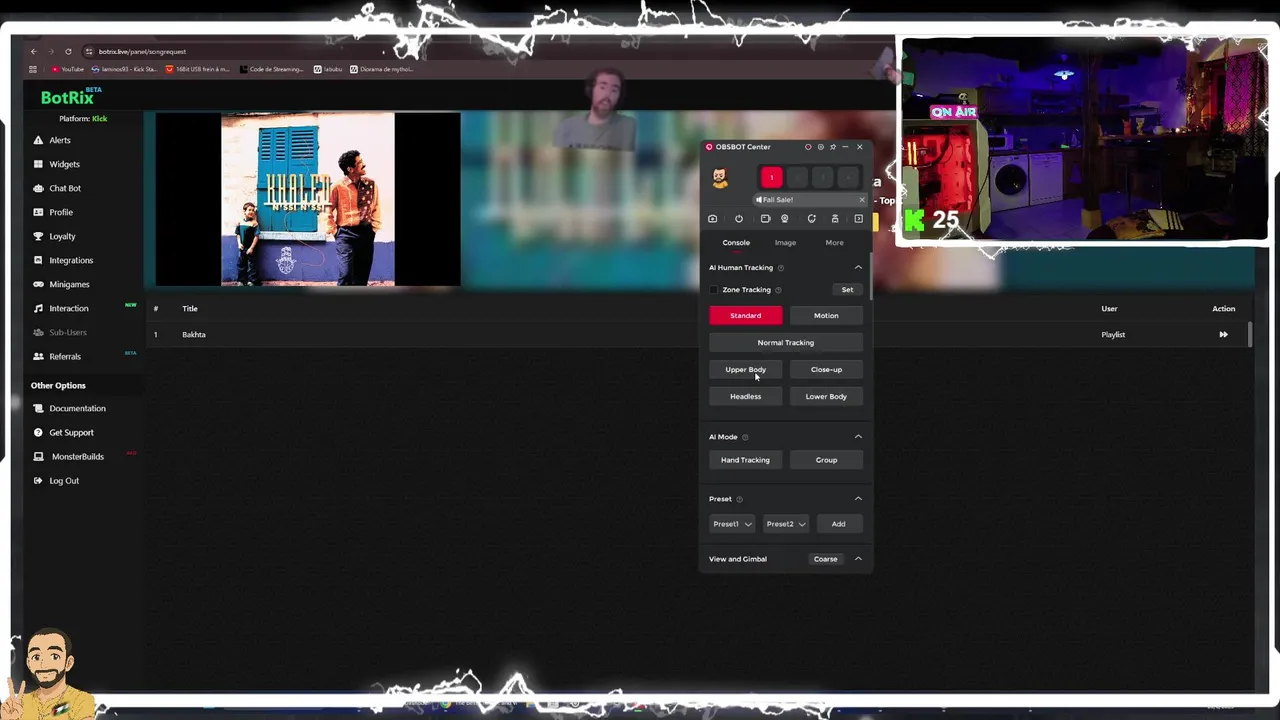Open Widgets icon in BotRix sidebar
This screenshot has width=1280, height=720.
click(x=38, y=164)
